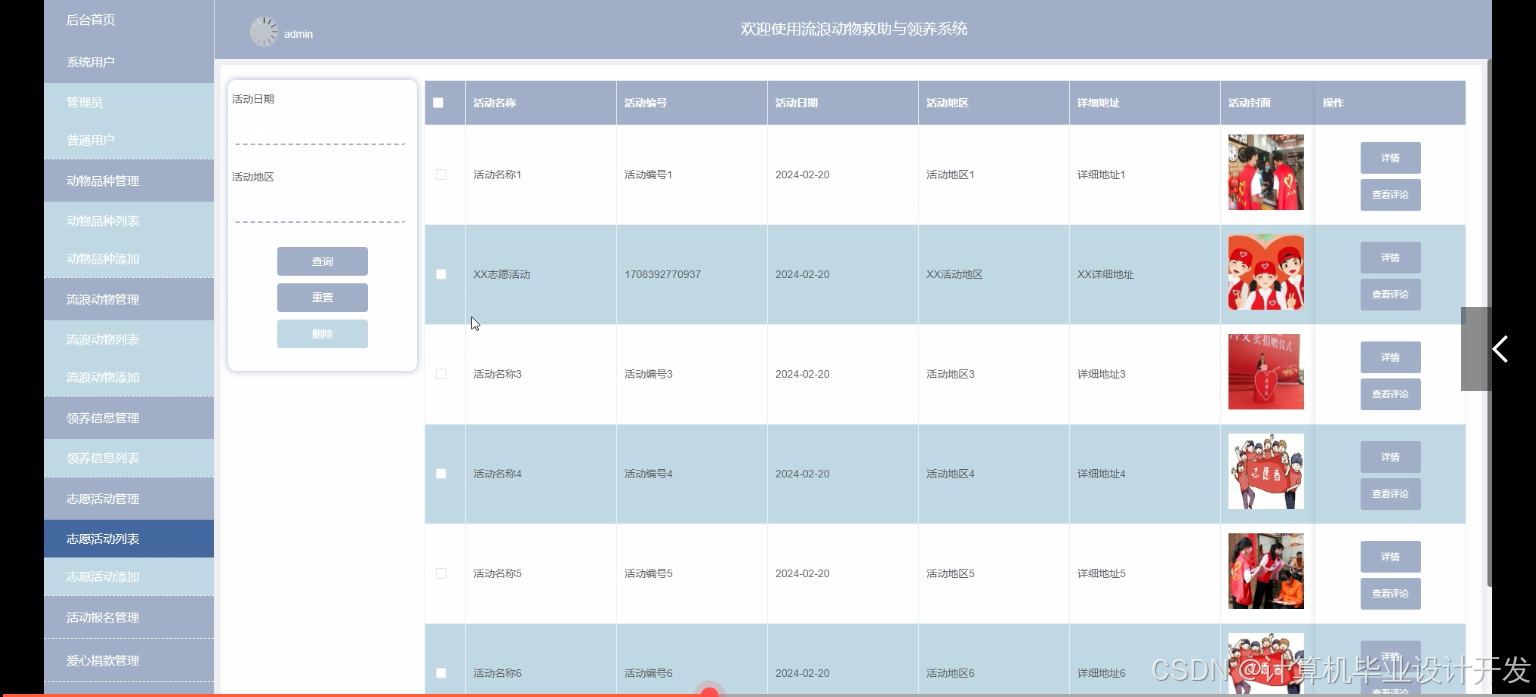Click the 查询 search button
Image resolution: width=1536 pixels, height=697 pixels.
[322, 261]
